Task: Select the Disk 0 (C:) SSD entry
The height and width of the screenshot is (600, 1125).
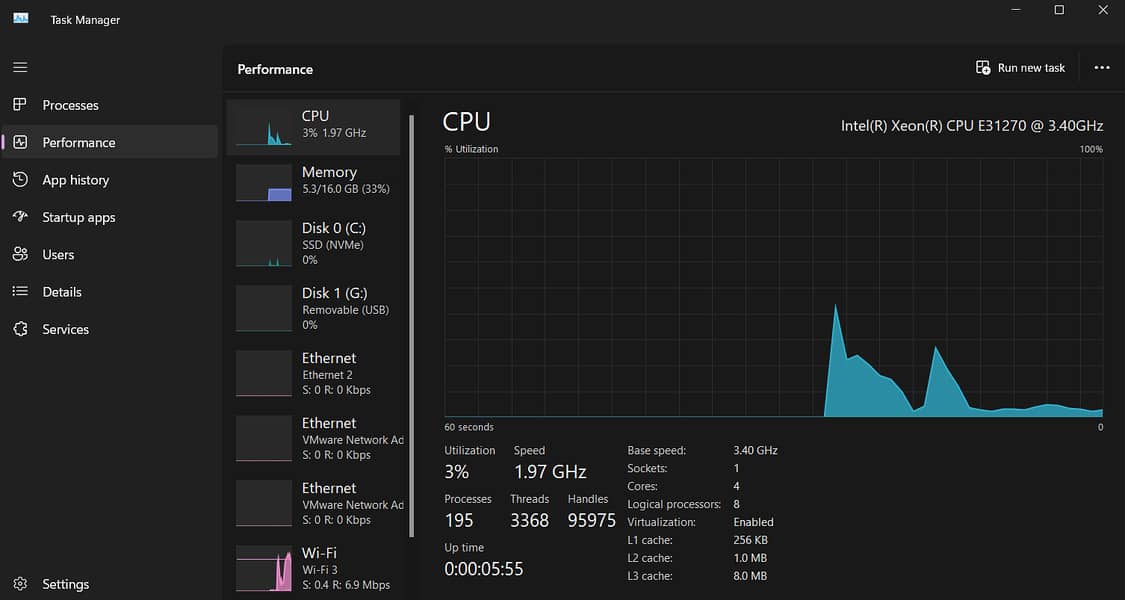Action: coord(314,244)
